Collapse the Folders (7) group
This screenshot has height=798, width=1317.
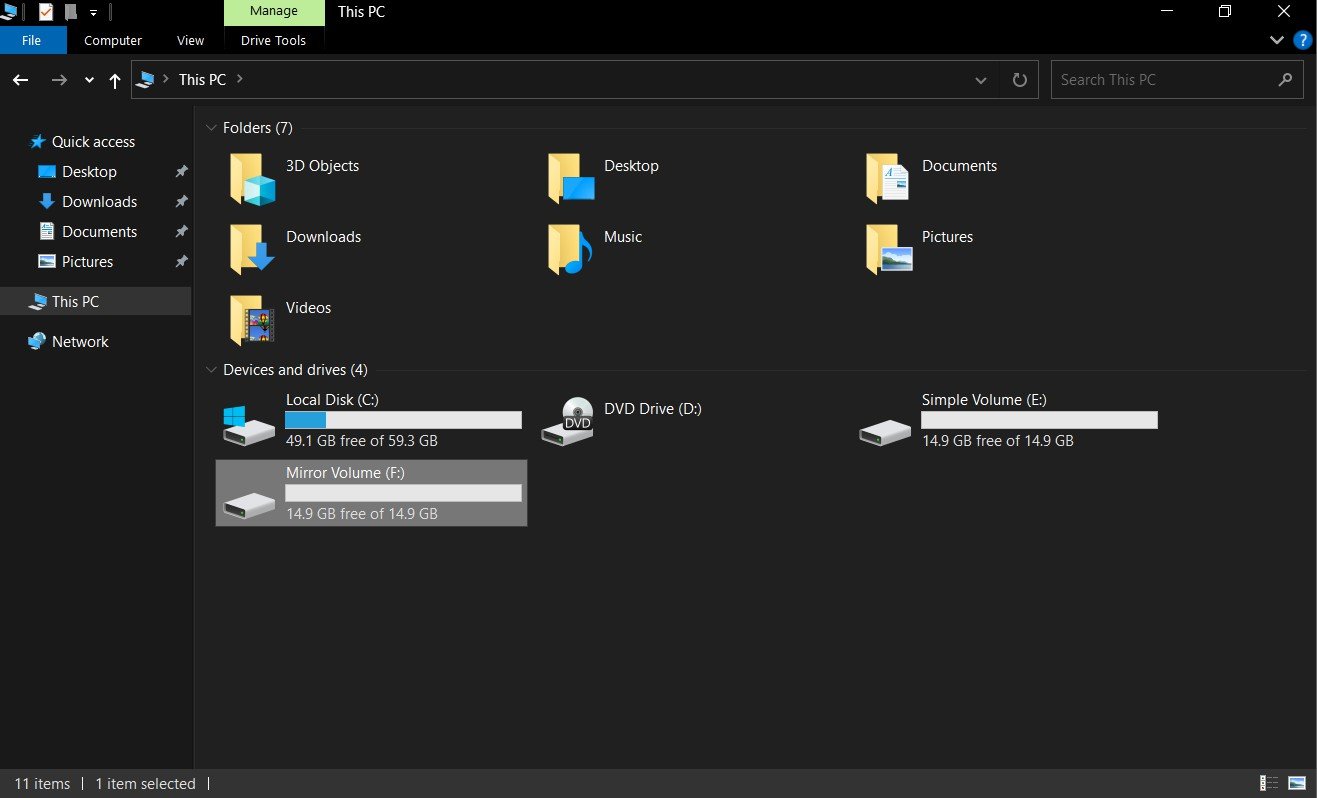[211, 128]
